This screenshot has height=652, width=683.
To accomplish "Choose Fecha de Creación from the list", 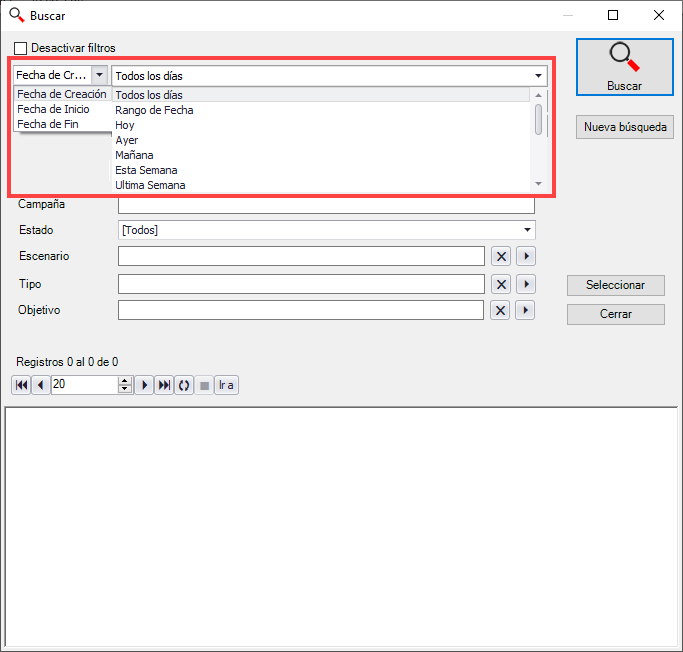I will 62,94.
